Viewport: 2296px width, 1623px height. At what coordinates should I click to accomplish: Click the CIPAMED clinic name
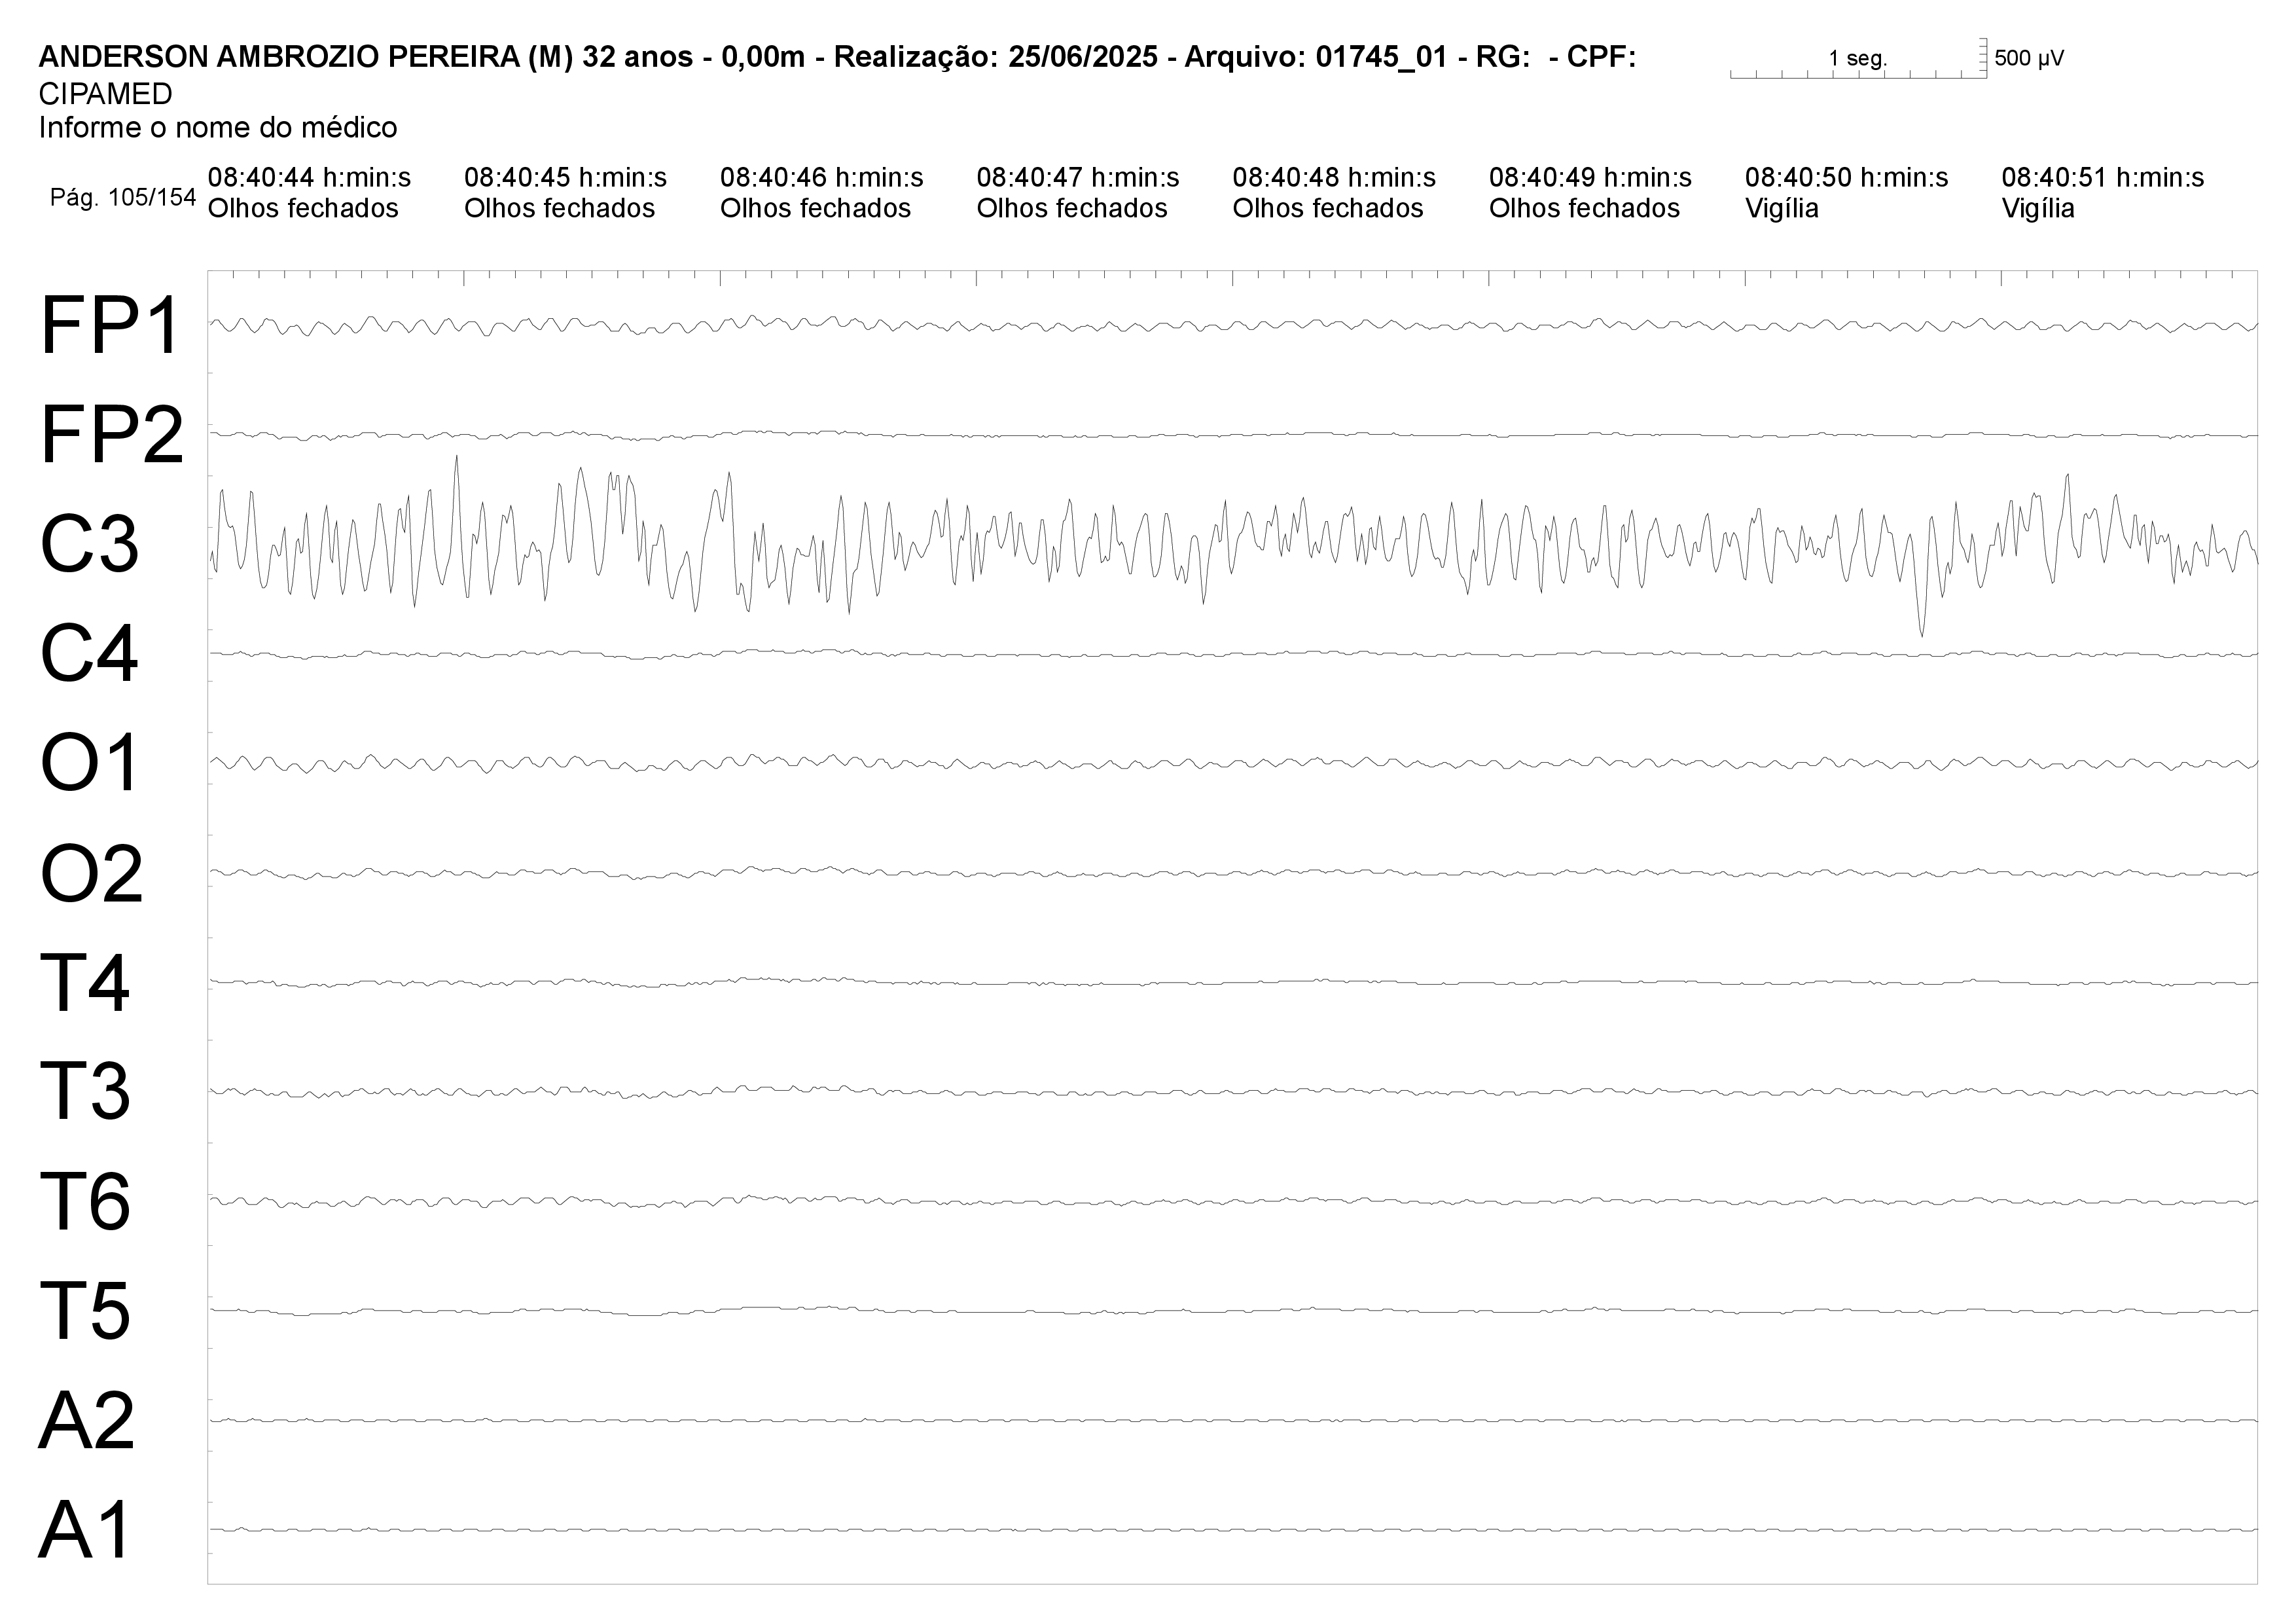click(x=105, y=94)
